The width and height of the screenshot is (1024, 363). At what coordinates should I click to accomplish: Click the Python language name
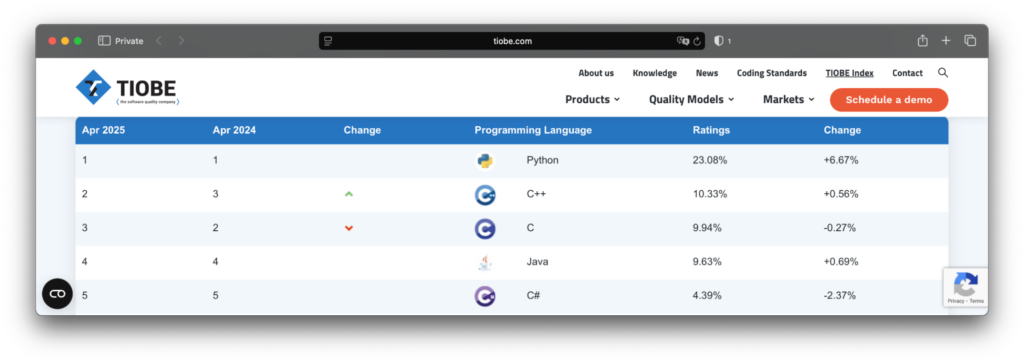(x=543, y=160)
